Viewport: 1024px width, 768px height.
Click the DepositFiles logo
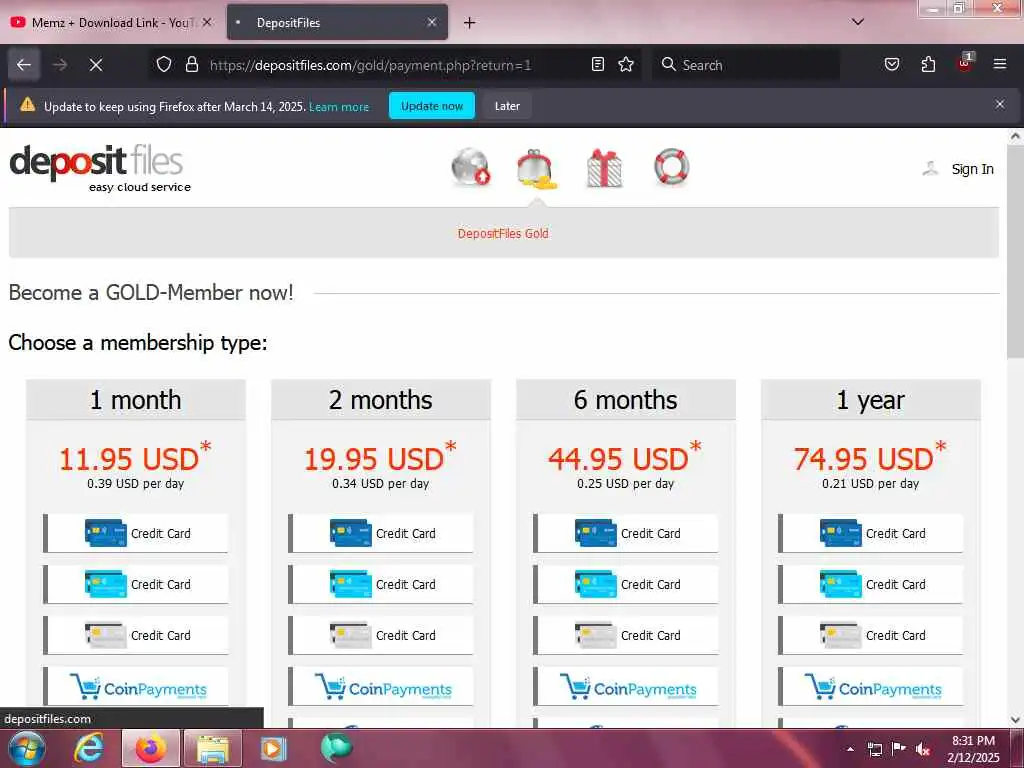[x=100, y=168]
